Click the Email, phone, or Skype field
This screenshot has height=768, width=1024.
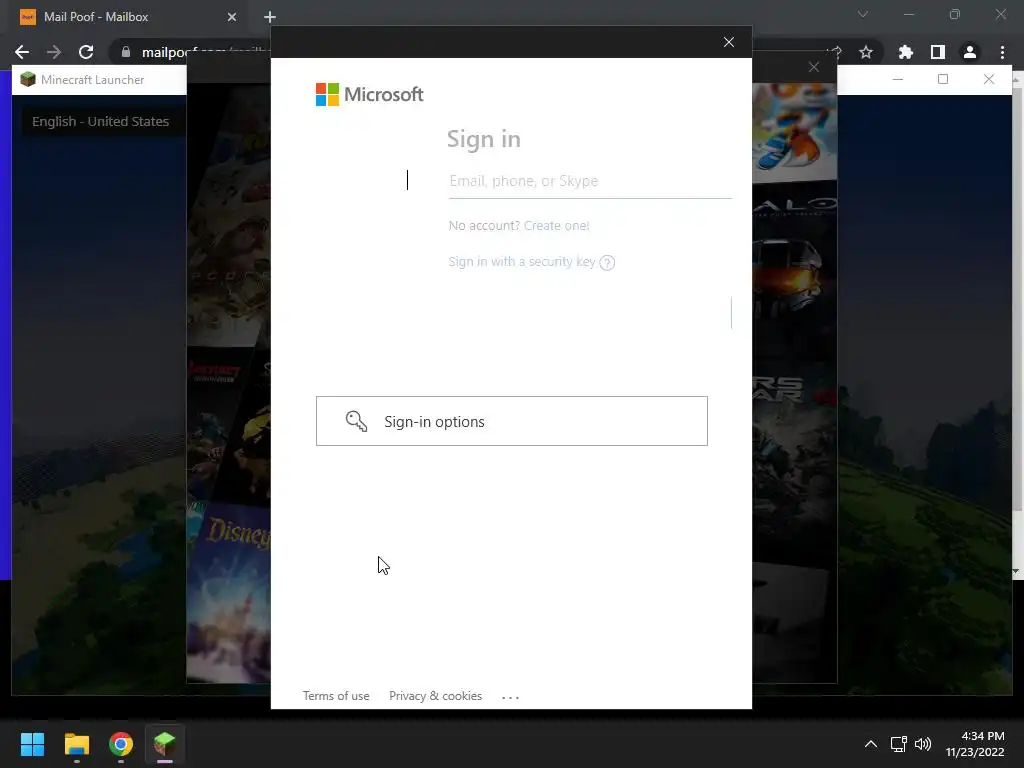pyautogui.click(x=590, y=181)
